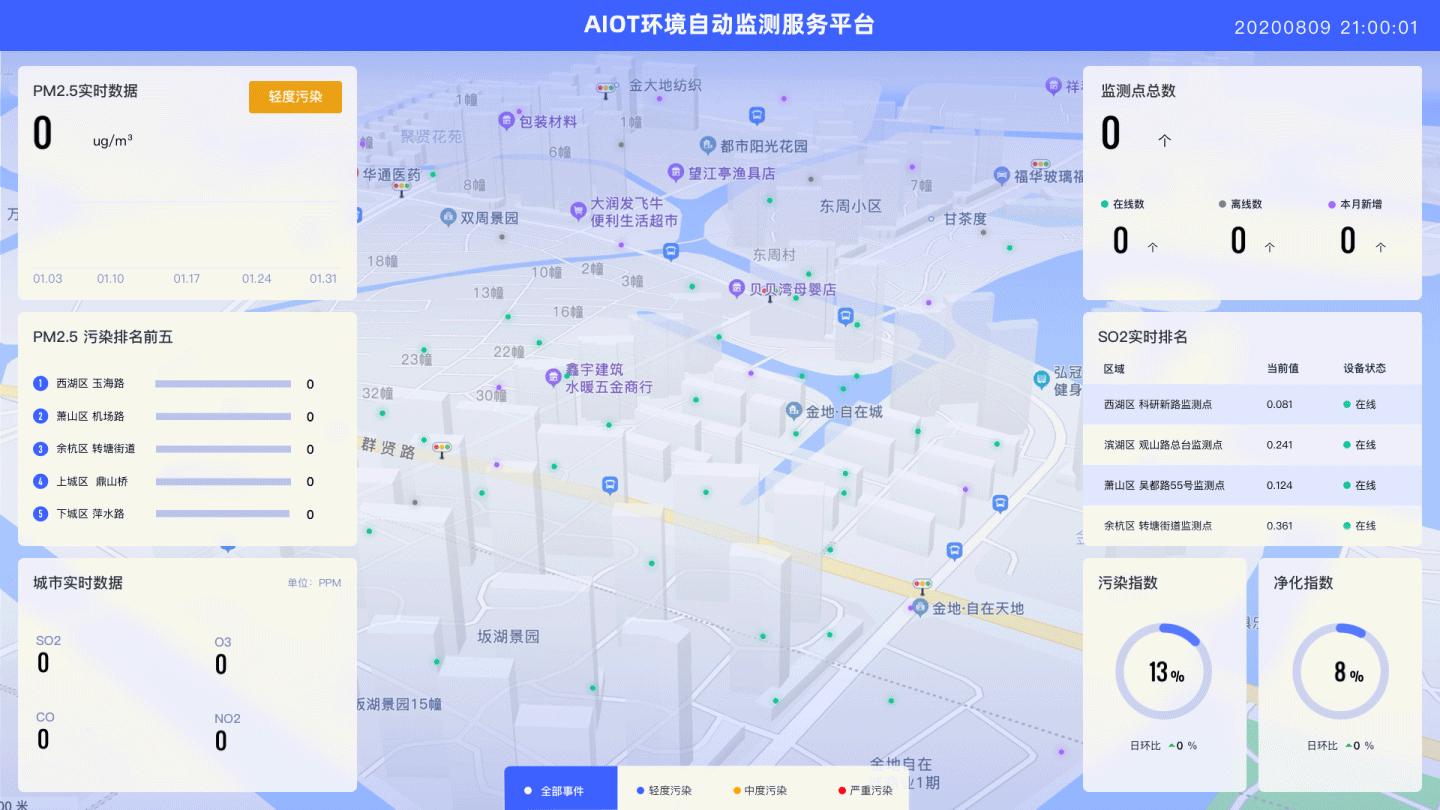Click 萧山区 吴都路55号监测点 table row

[x=1252, y=485]
